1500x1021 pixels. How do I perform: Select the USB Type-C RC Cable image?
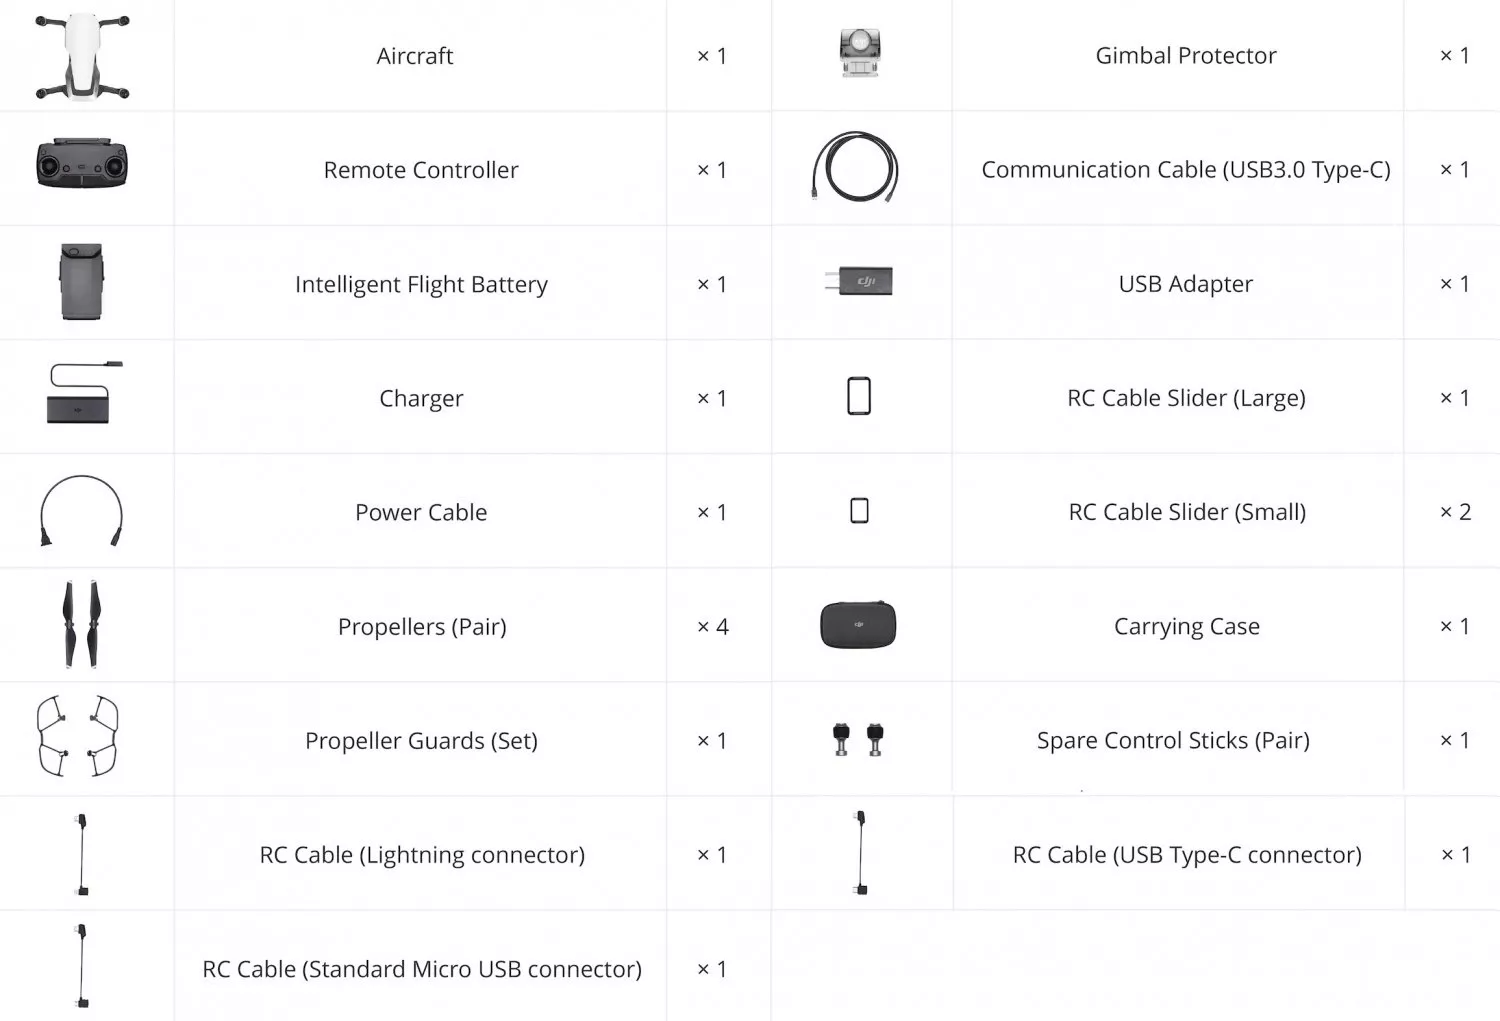[x=860, y=853]
